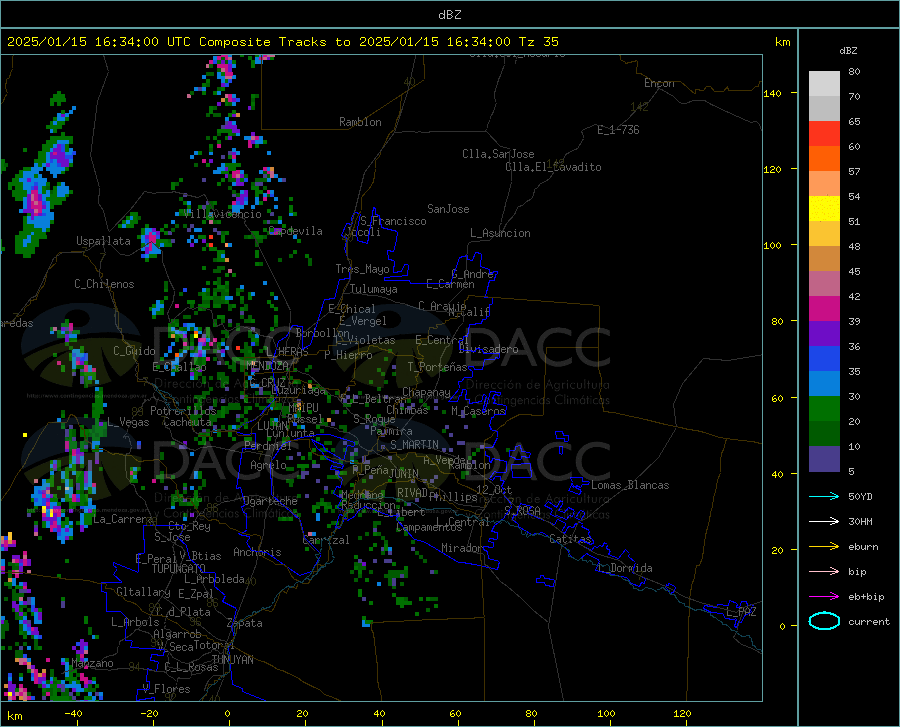Click the S_MARTIN label on the map

414,445
